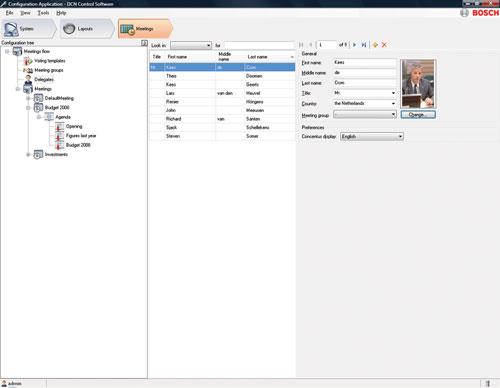This screenshot has width=500, height=388.
Task: Click the Meeting groups tree icon
Action: (x=28, y=70)
